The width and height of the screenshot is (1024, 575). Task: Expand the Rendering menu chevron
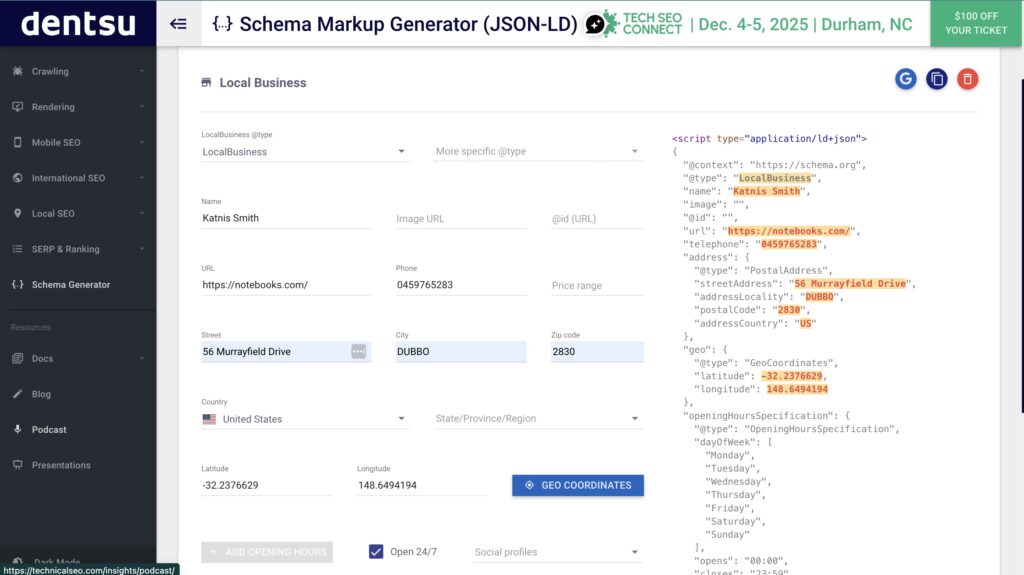(x=142, y=107)
